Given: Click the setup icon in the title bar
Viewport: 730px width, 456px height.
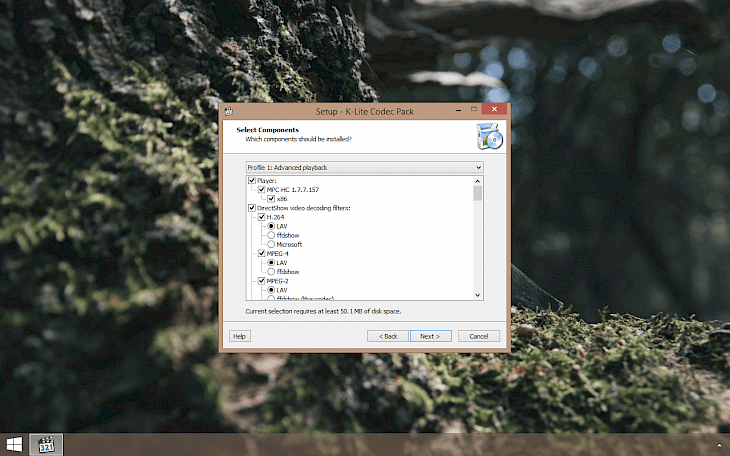Looking at the screenshot, I should [x=229, y=111].
